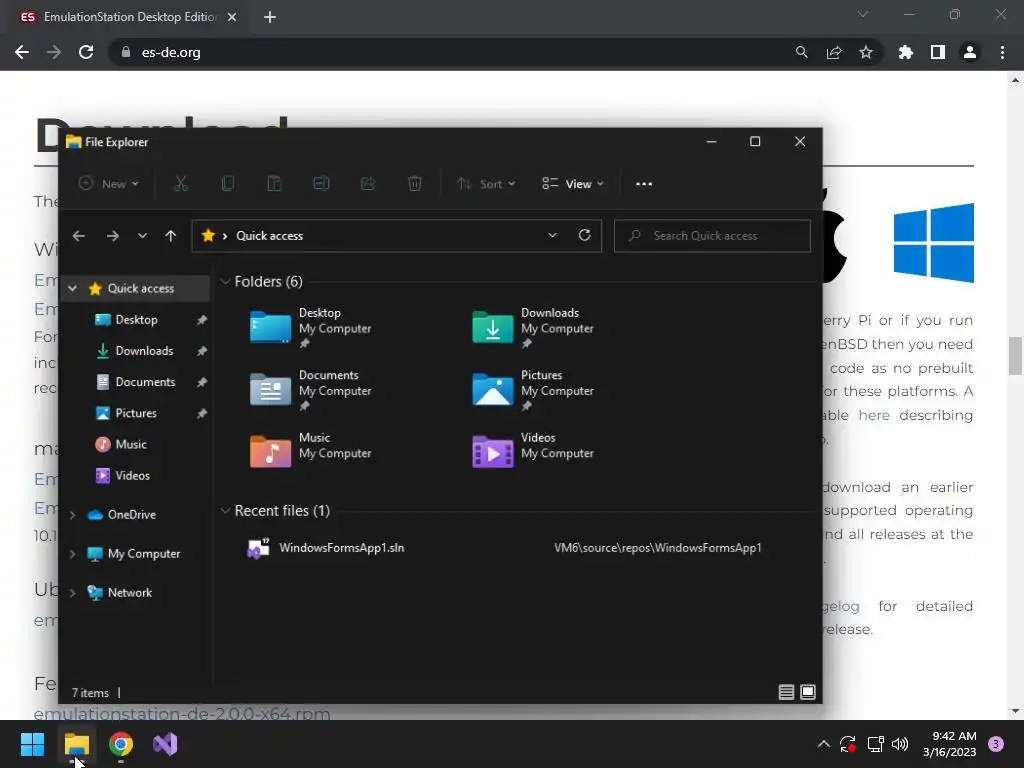Open the View dropdown menu
Screen dimensions: 1024x768
573,184
